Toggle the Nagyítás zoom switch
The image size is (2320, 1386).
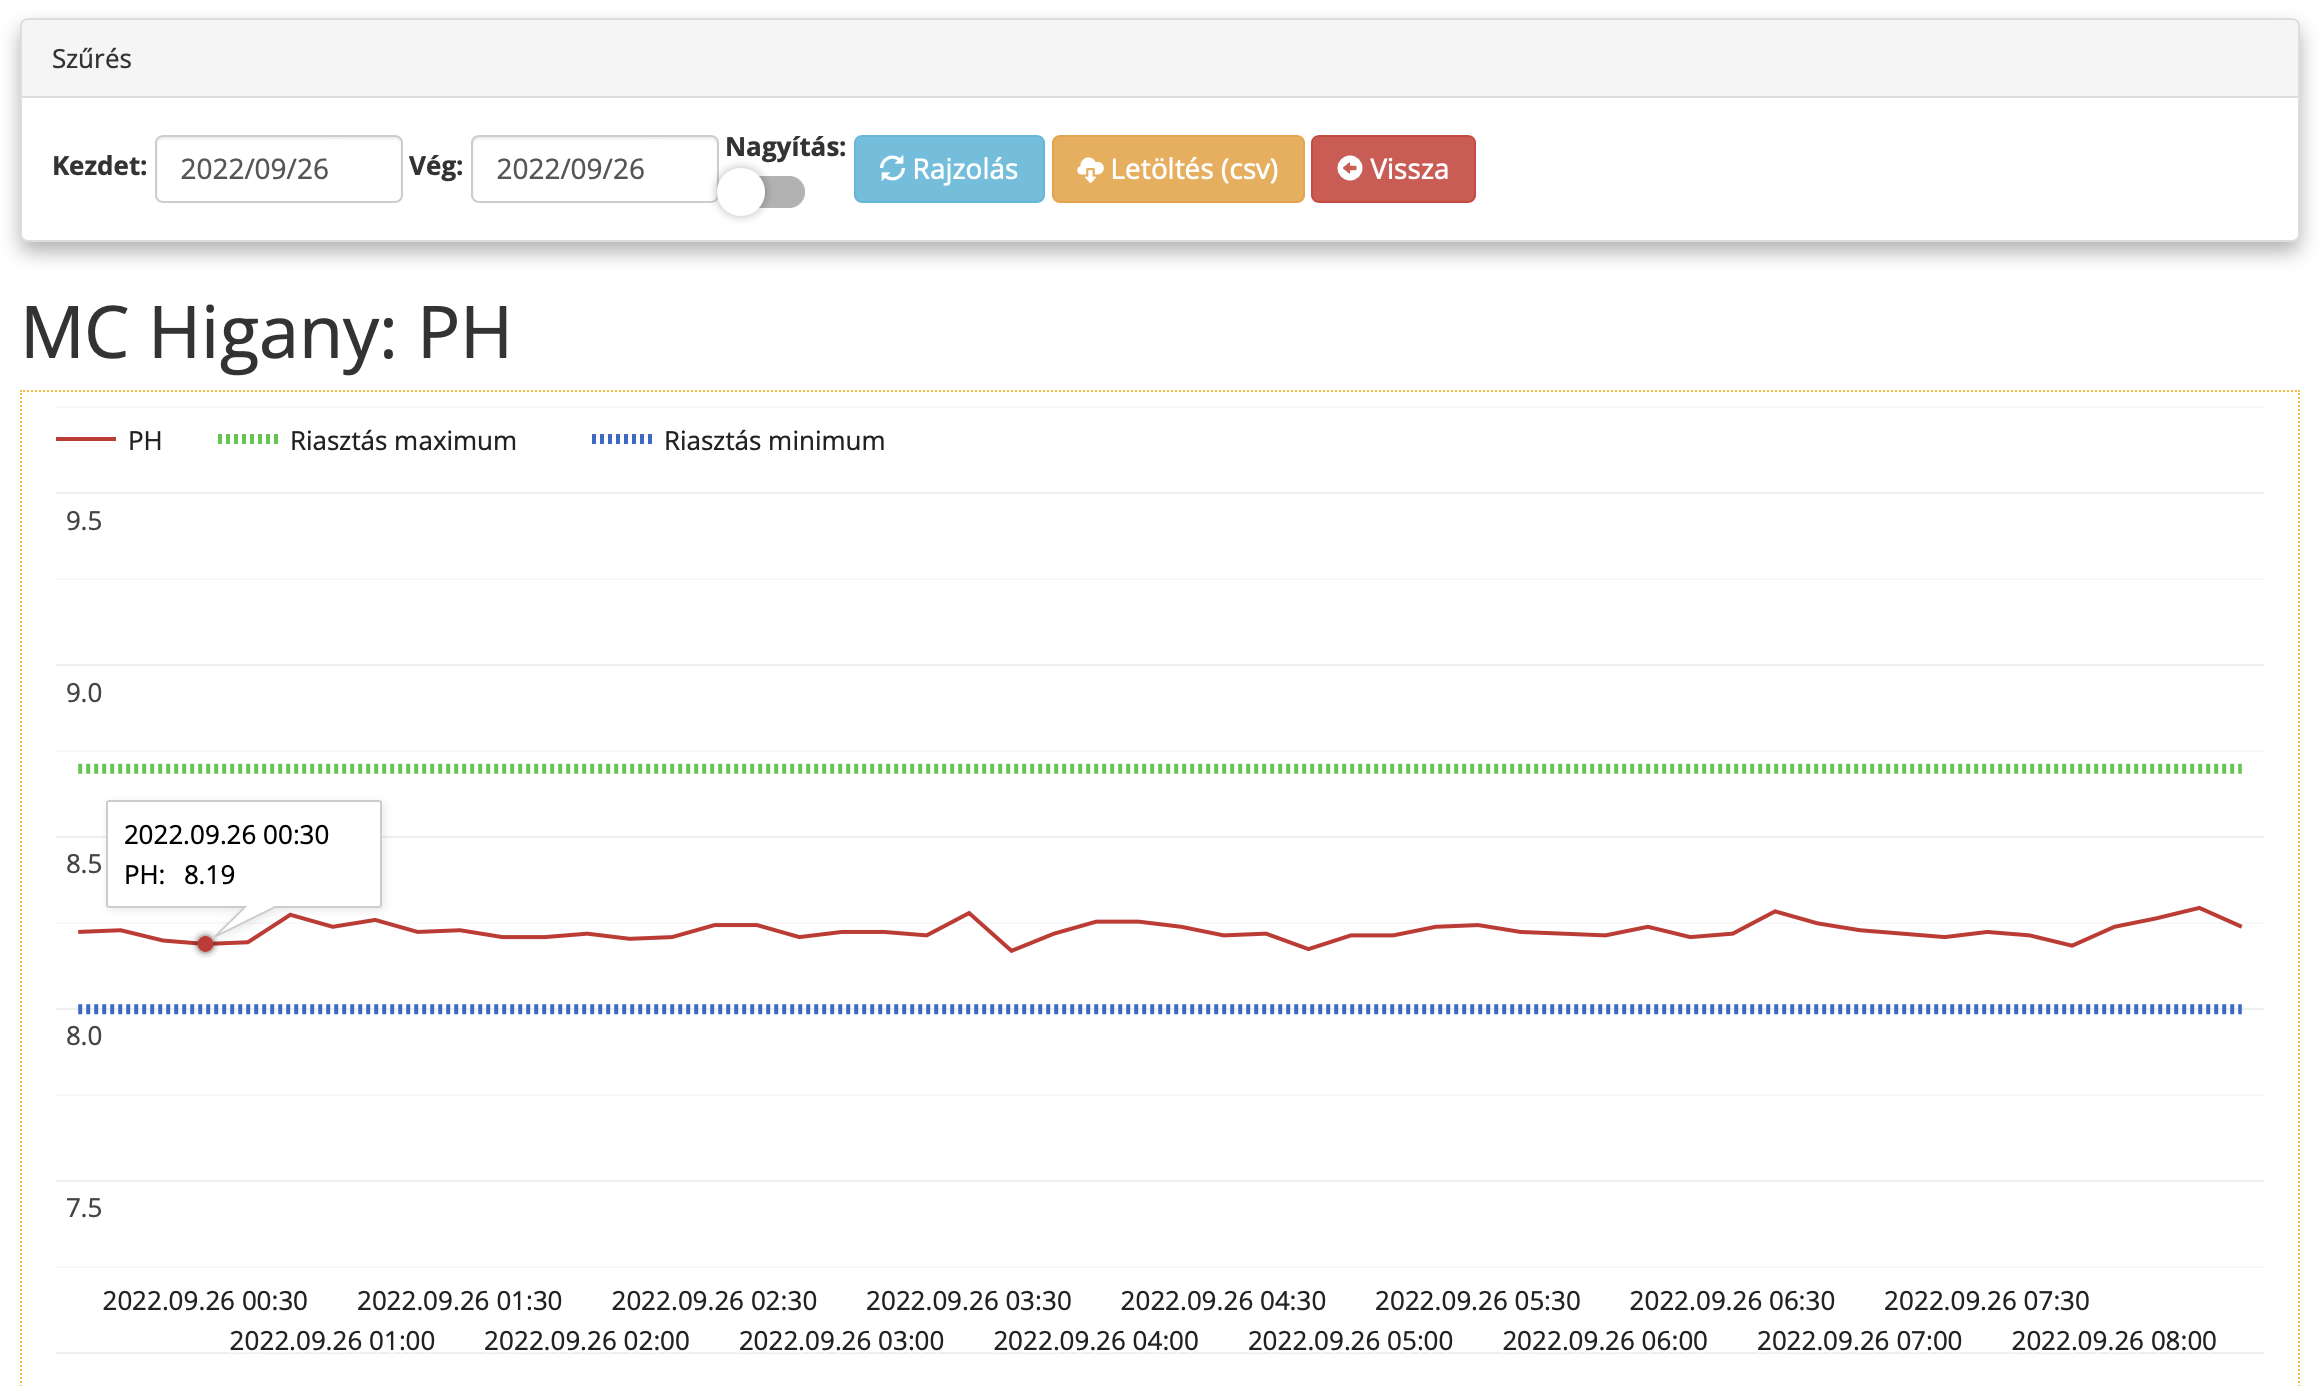(763, 192)
